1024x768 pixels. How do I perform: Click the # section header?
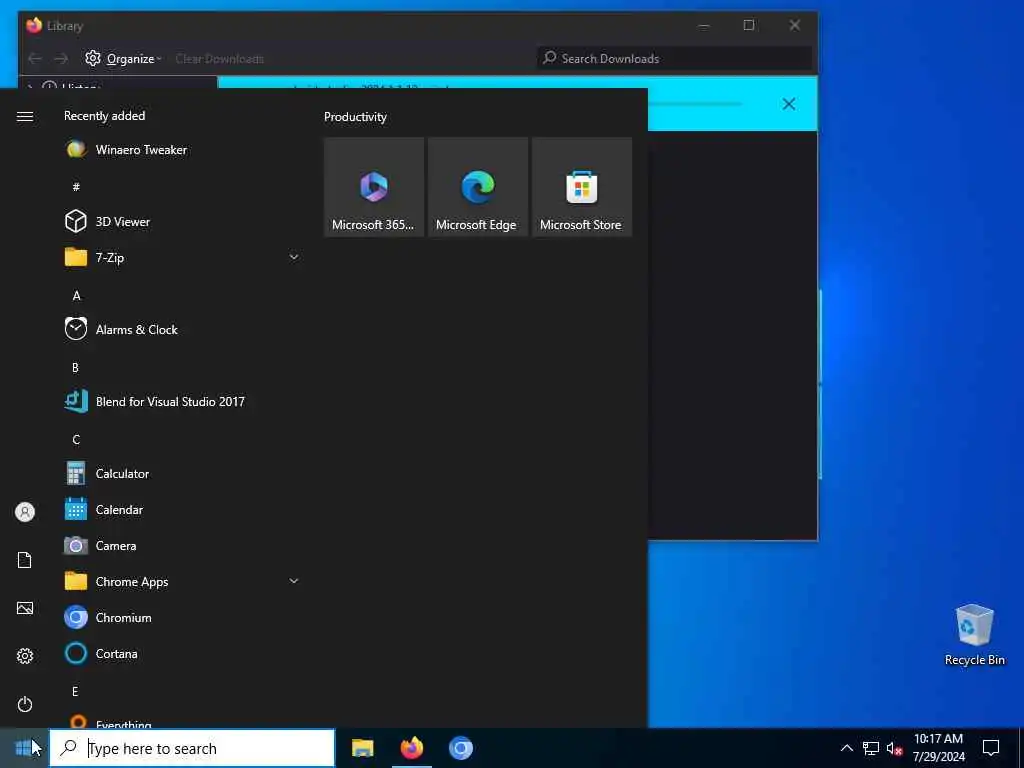(x=76, y=187)
